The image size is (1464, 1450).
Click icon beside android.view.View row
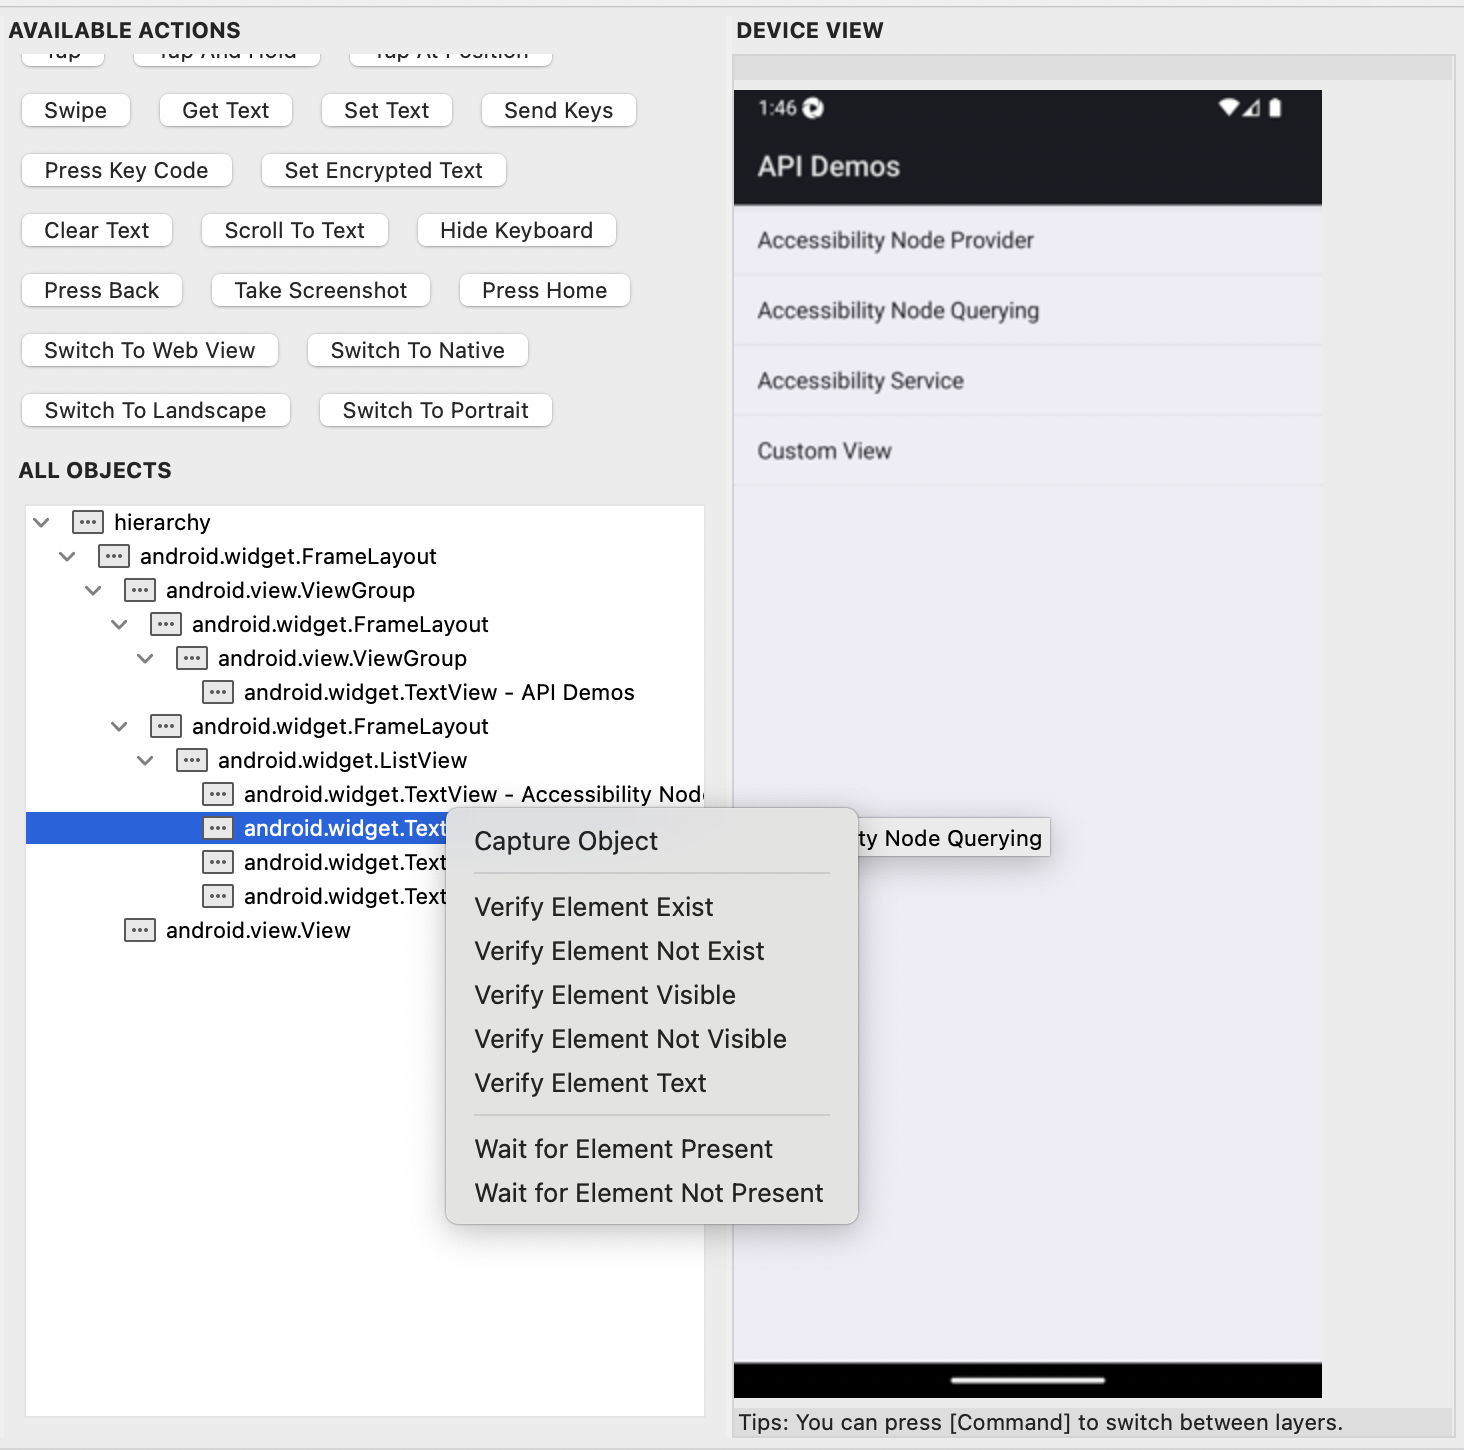[140, 930]
